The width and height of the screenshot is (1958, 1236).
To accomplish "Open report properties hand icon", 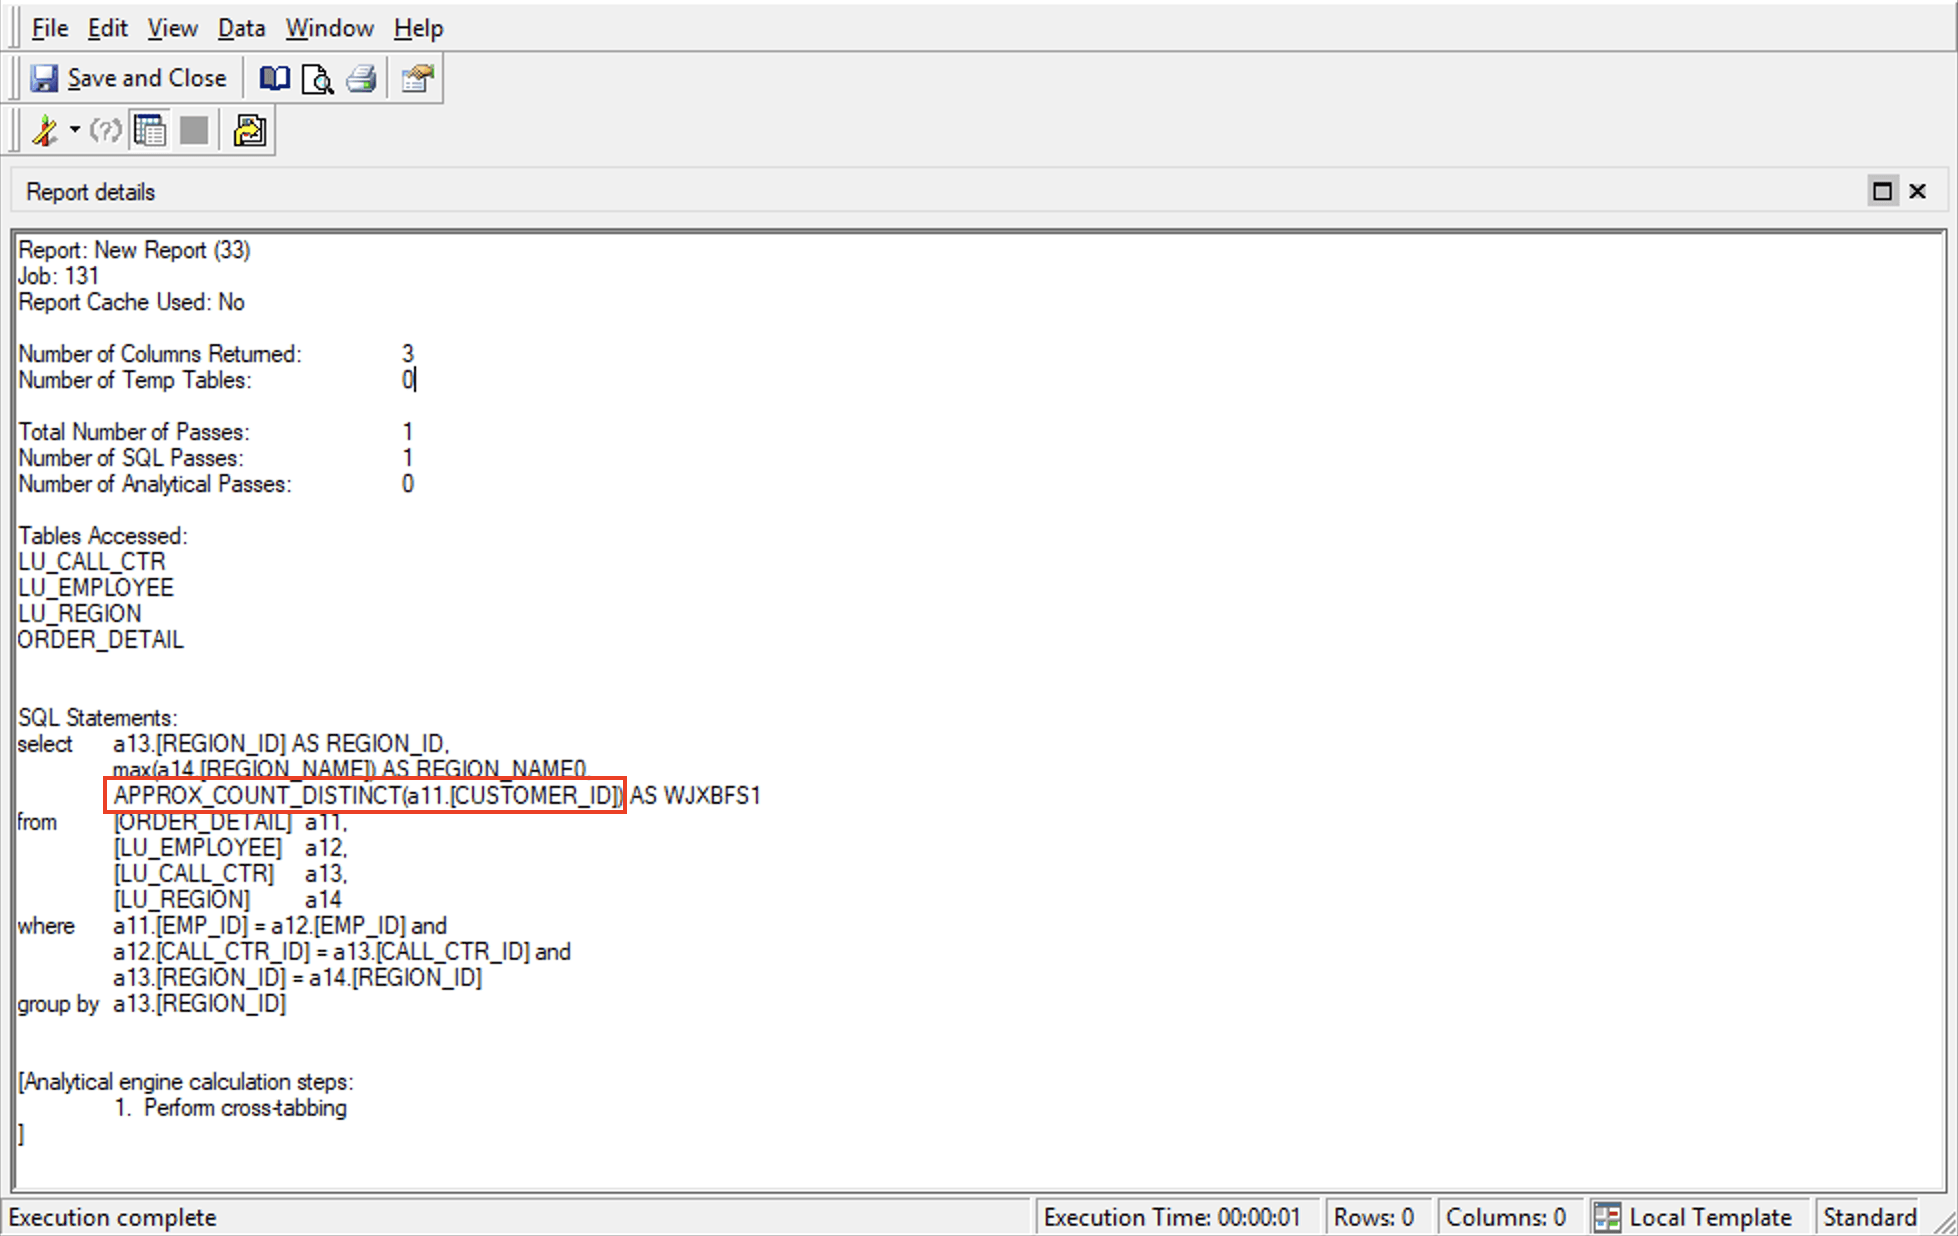I will (418, 78).
